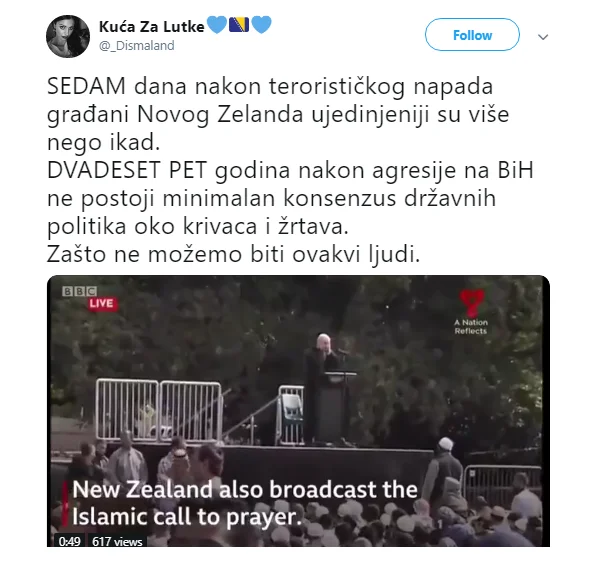Click the line Zašto ne možemo biti ovakvi ljudi
Image resolution: width=599 pixels, height=578 pixels.
click(233, 255)
